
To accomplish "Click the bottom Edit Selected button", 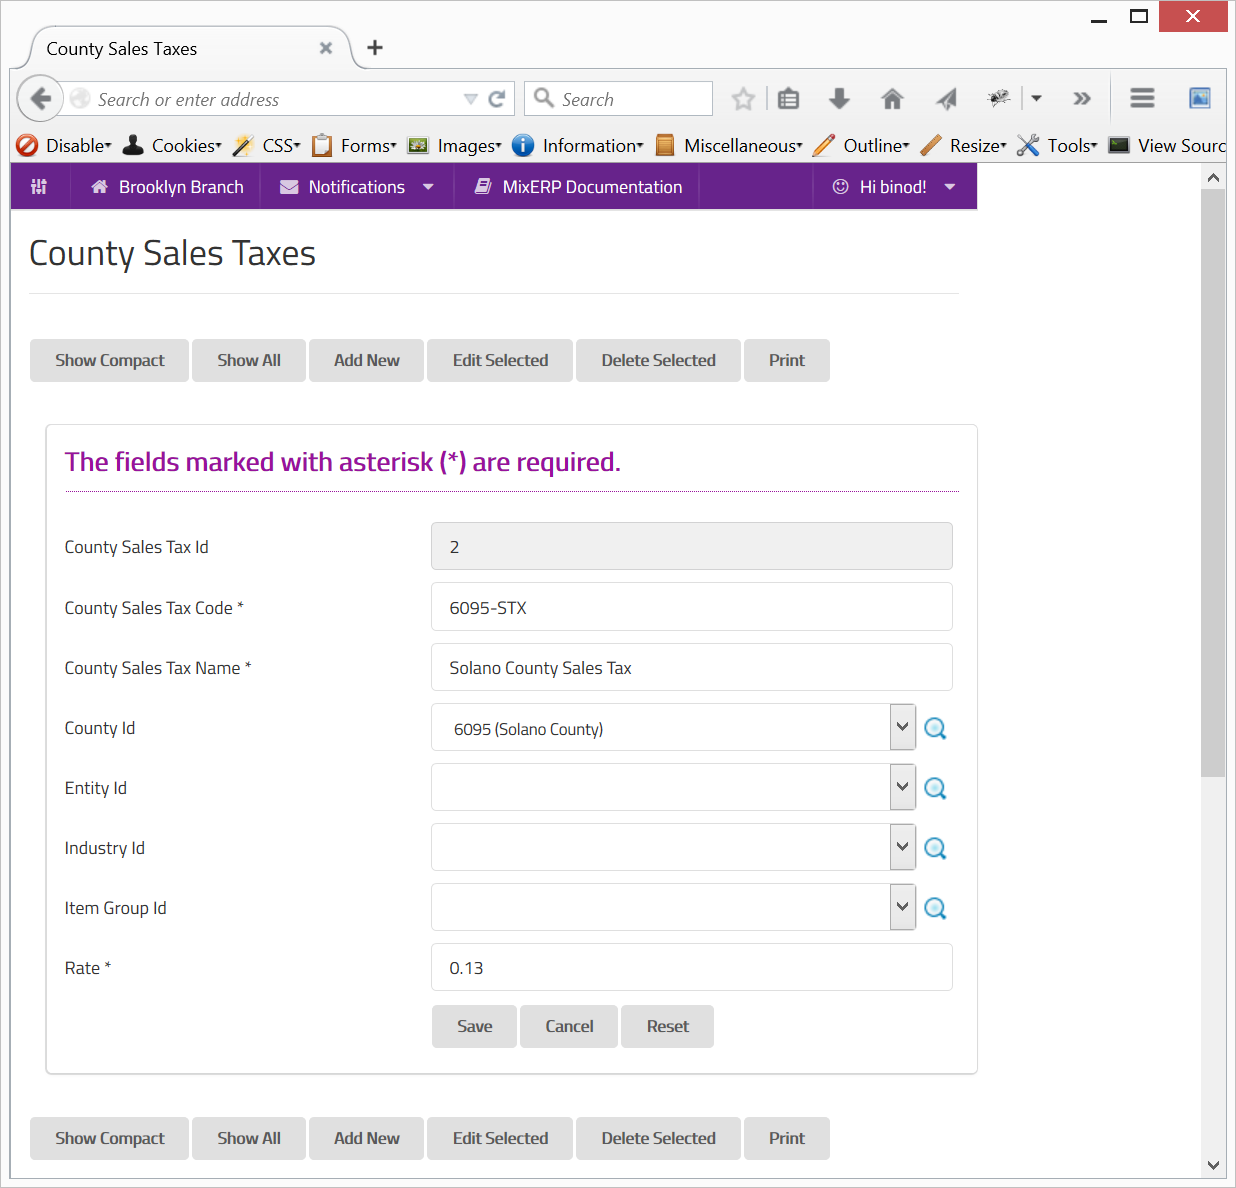I will [500, 1138].
